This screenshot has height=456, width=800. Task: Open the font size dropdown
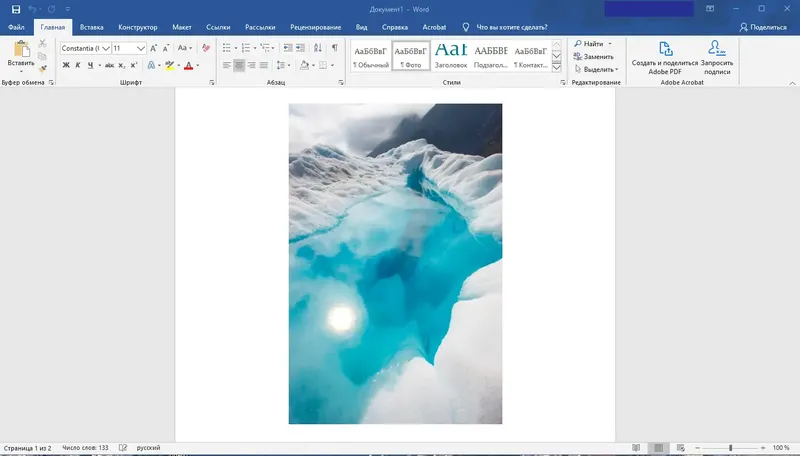point(141,48)
